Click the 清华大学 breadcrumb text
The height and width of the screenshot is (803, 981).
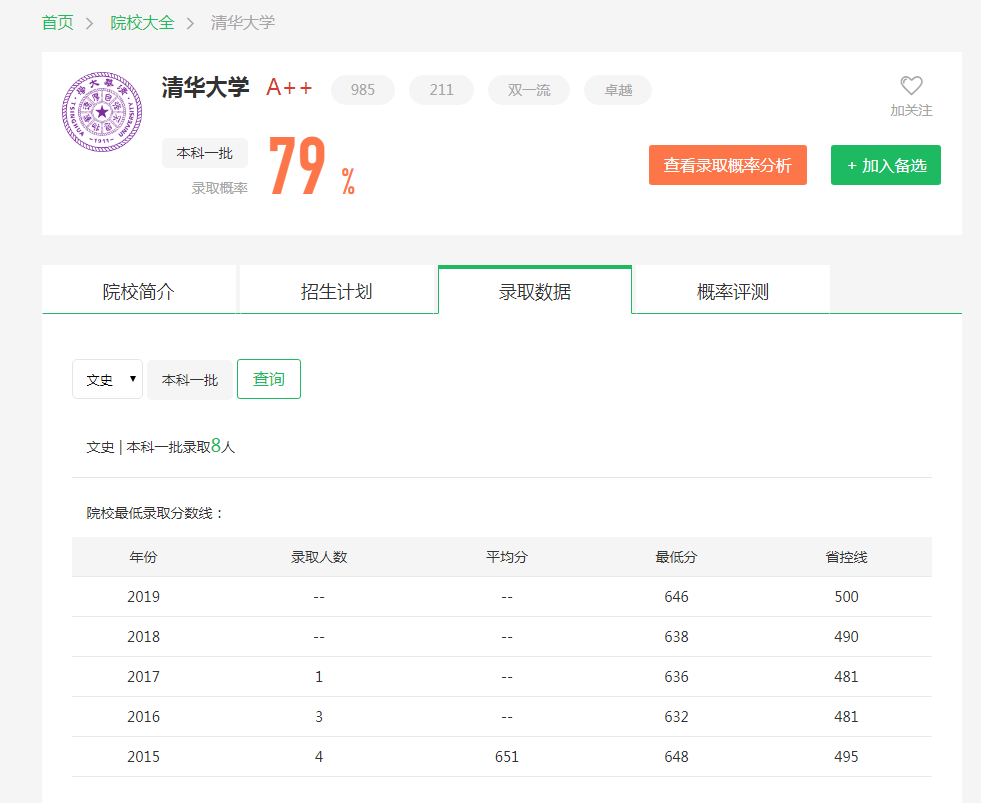pos(243,23)
